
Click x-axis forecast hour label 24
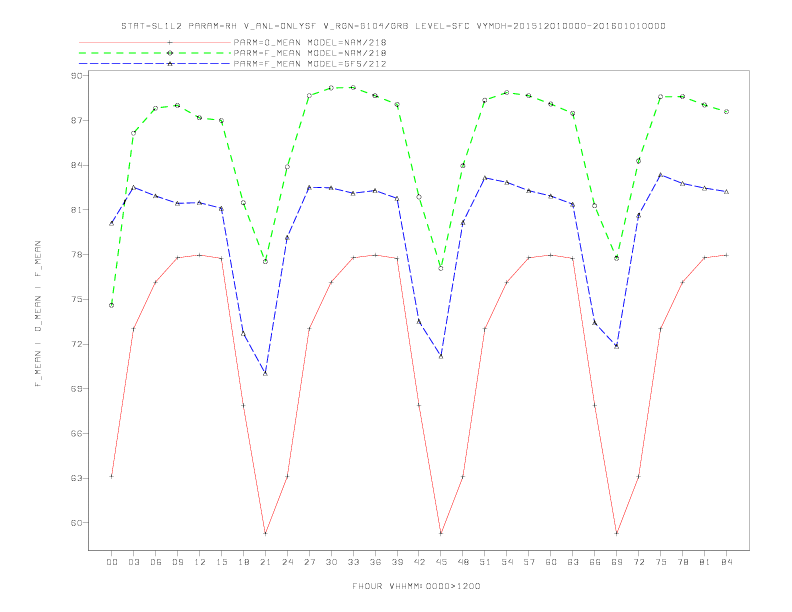(x=287, y=562)
